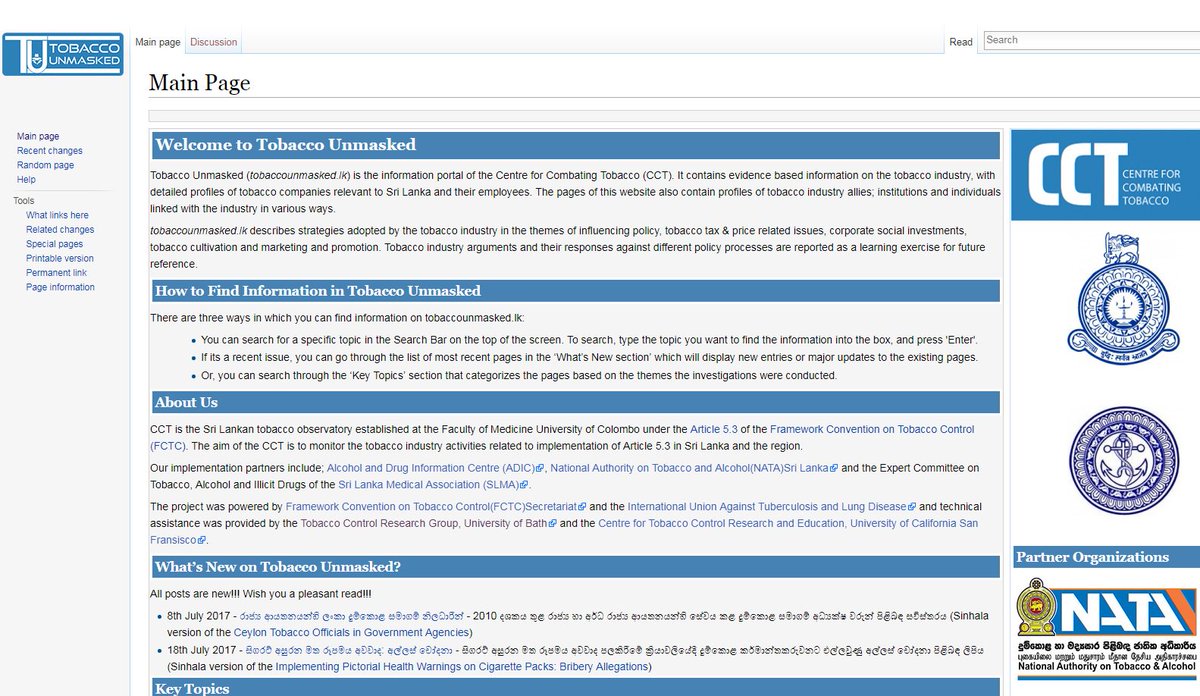Go to Main page in sidebar
1200x696 pixels.
38,136
